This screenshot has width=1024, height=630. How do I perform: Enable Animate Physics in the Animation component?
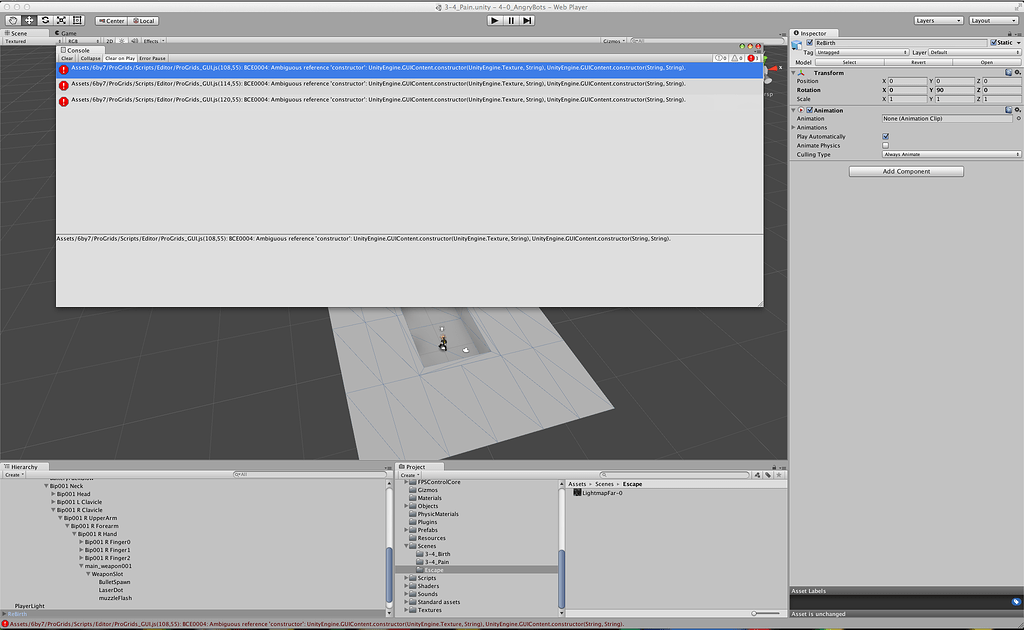point(885,146)
